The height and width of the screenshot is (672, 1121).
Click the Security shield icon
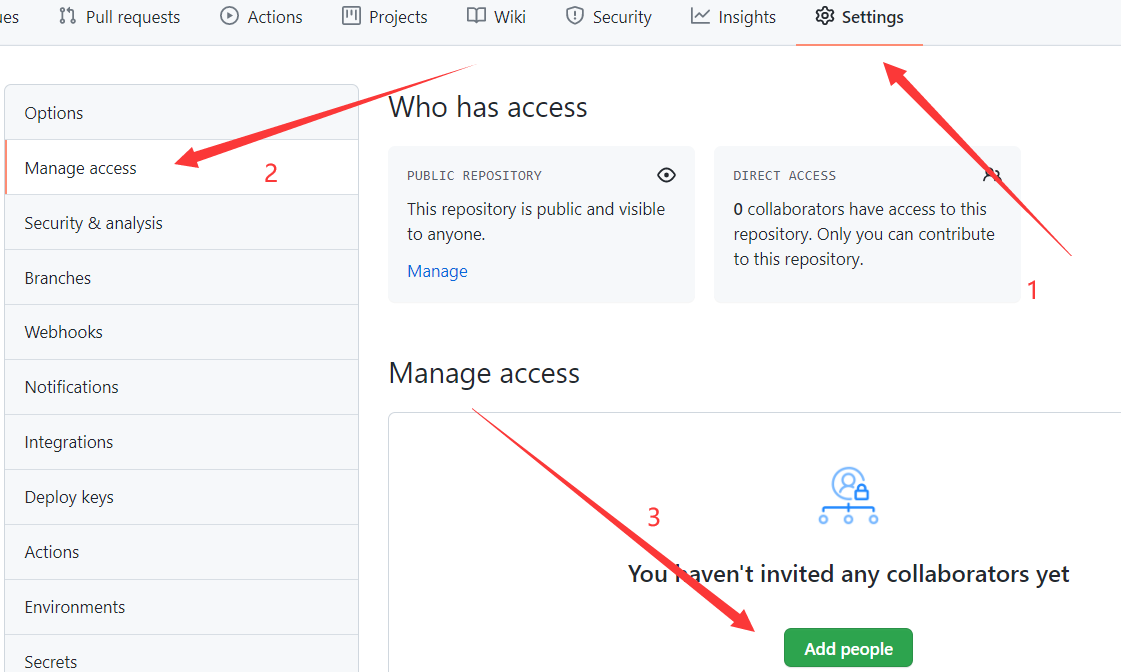point(574,16)
